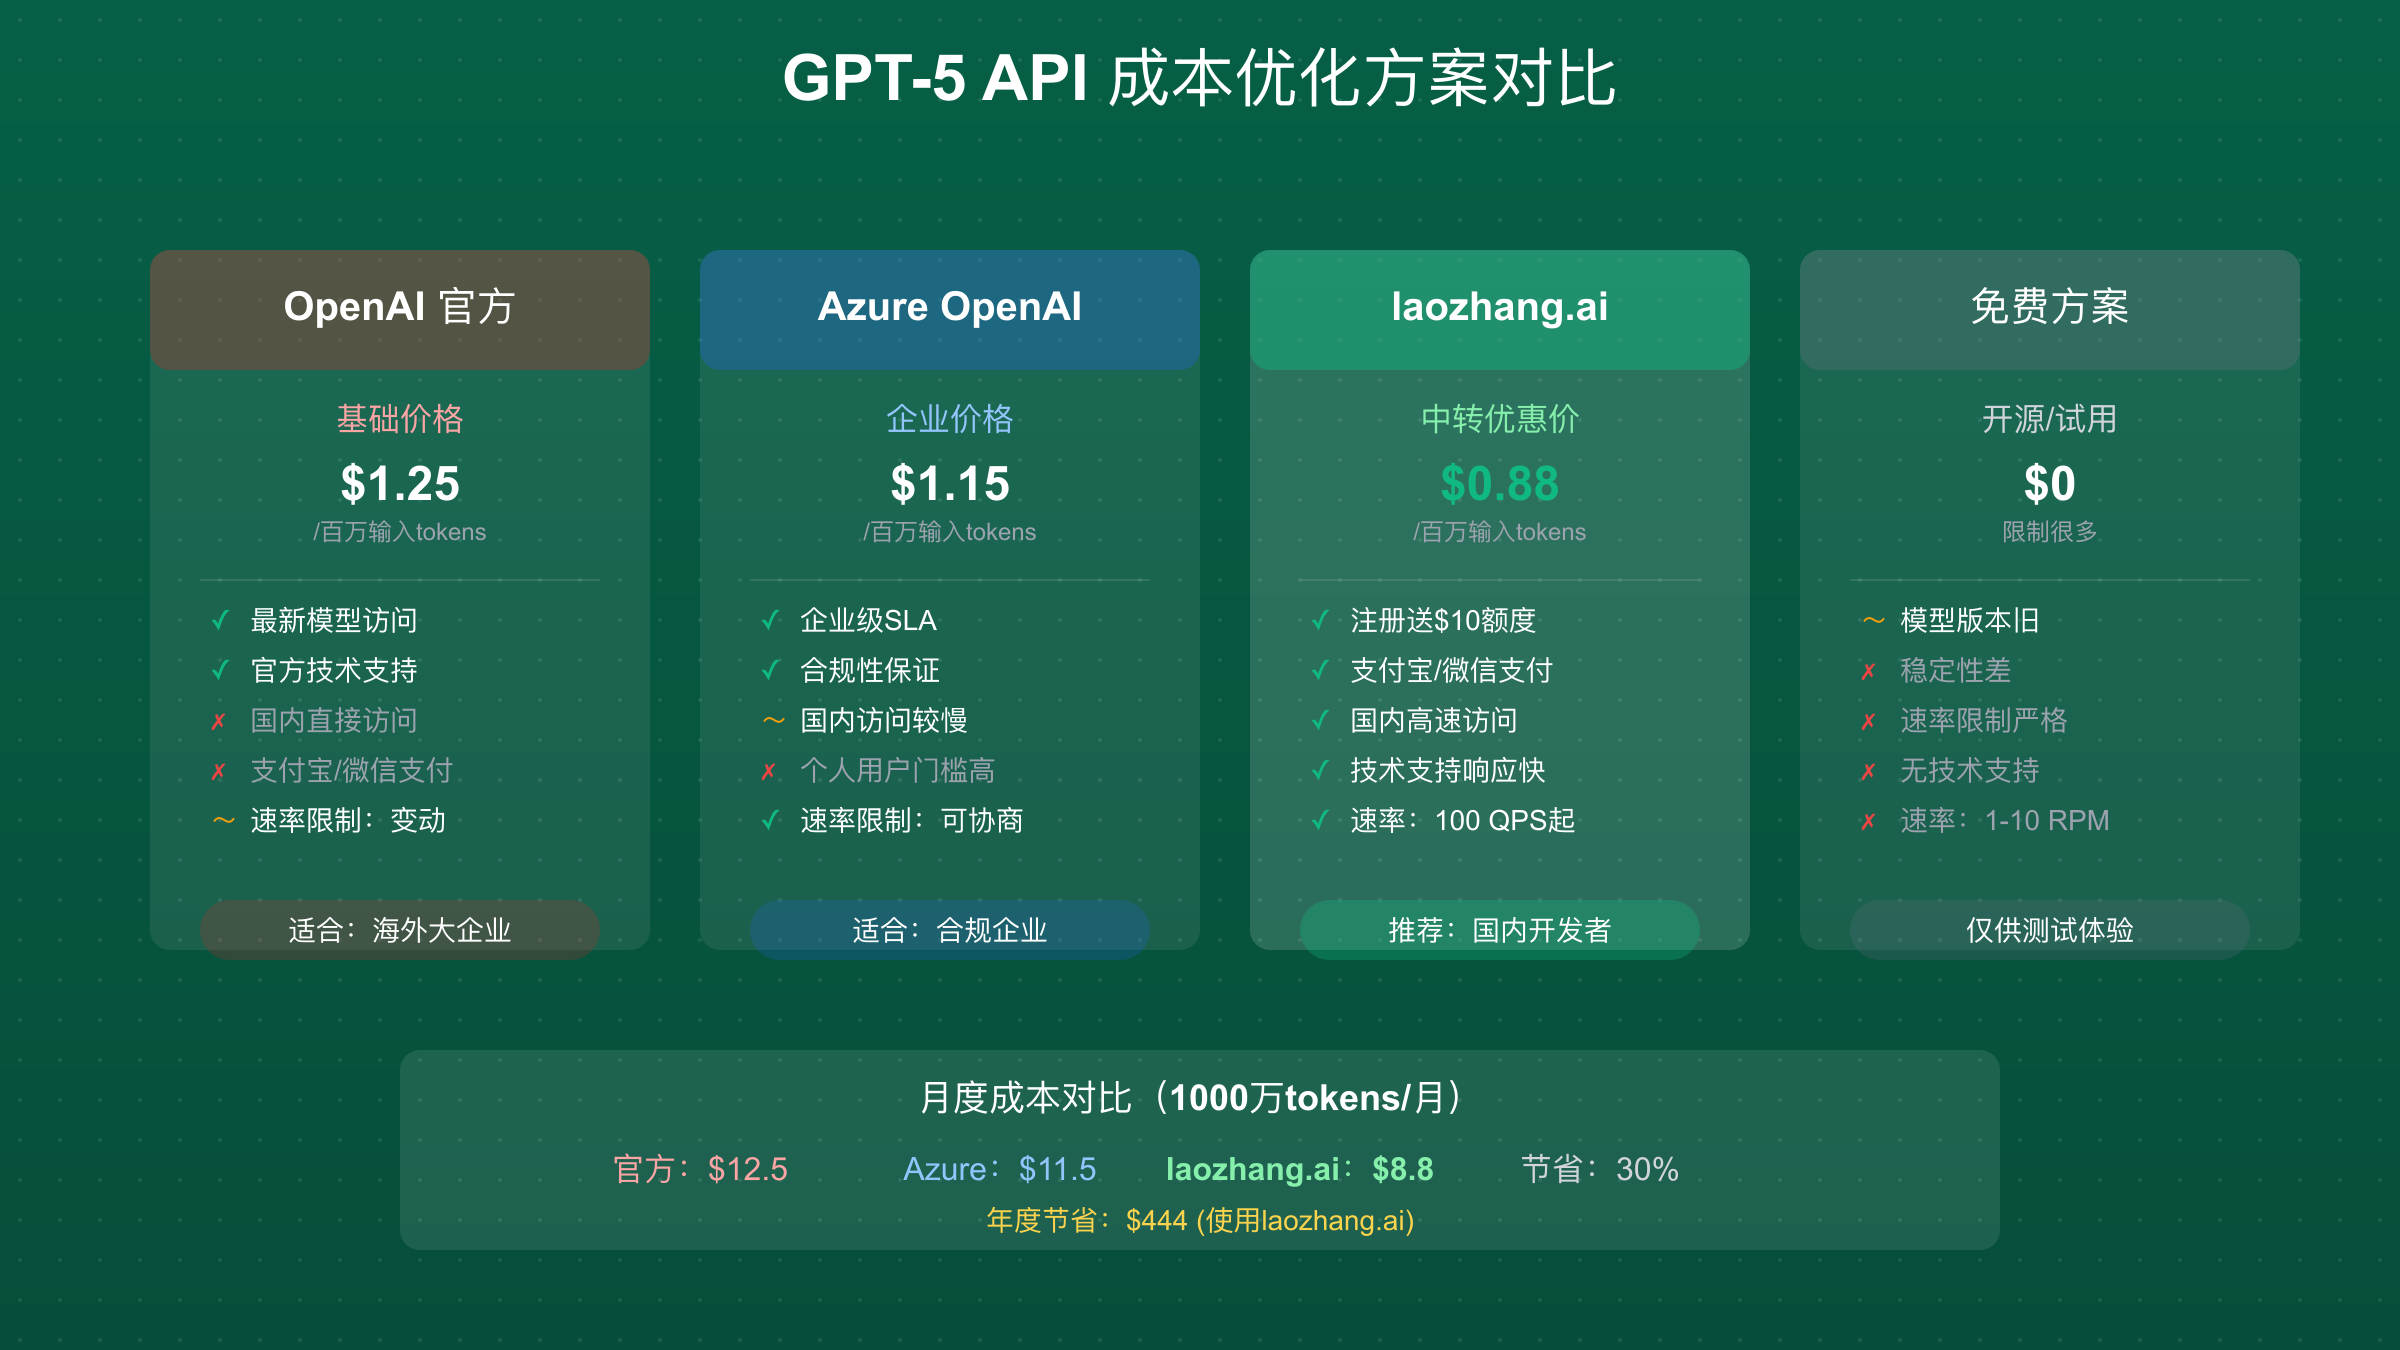Viewport: 2400px width, 1350px height.
Task: Click the 适合：海外大企业 pill button
Action: (400, 930)
